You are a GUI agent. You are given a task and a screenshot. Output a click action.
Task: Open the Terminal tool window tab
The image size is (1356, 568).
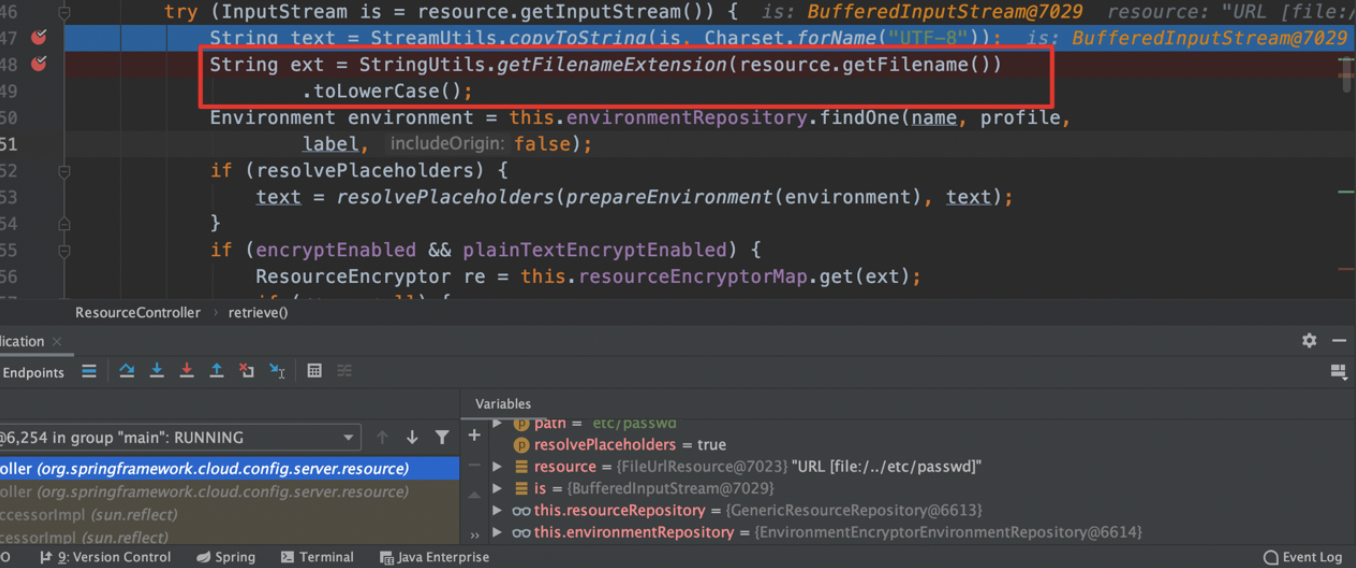[x=317, y=557]
